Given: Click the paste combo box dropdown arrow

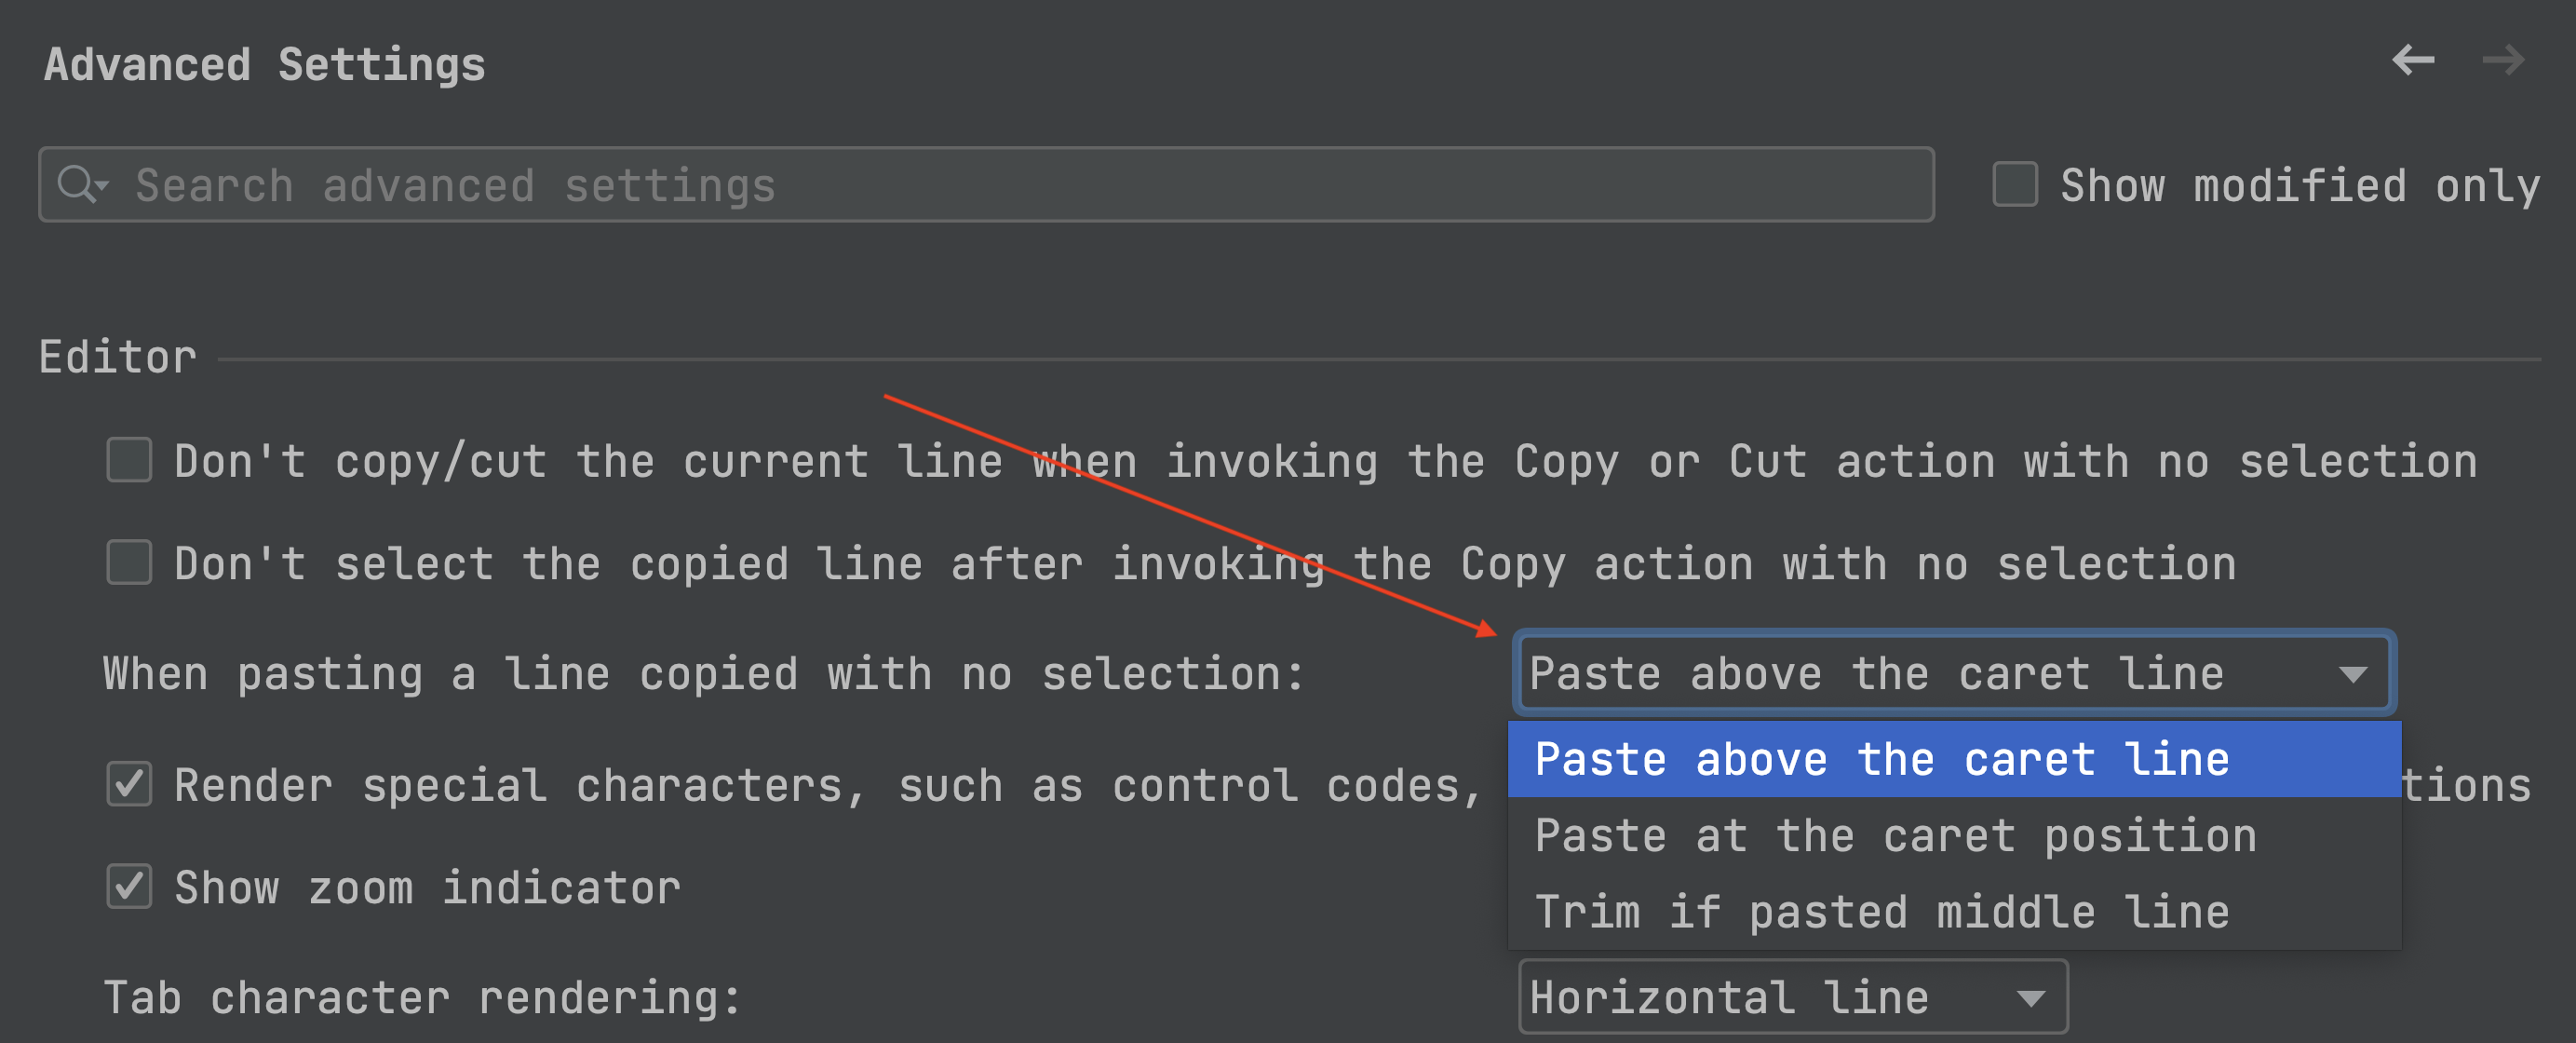Looking at the screenshot, I should point(2353,674).
